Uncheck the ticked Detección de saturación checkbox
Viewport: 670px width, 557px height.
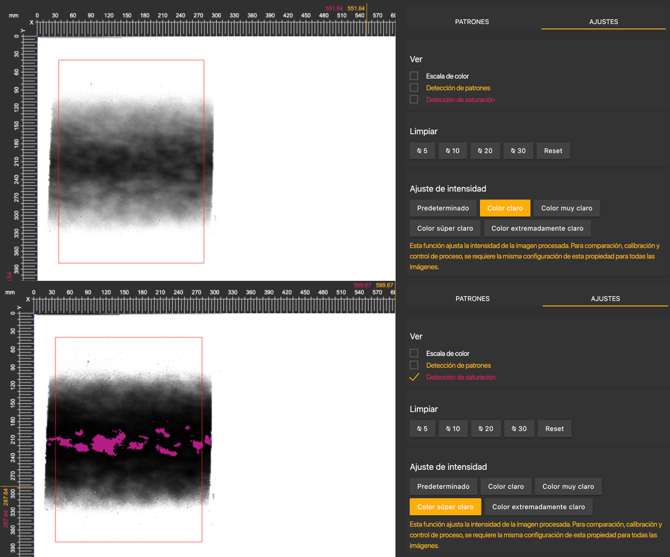[x=414, y=377]
